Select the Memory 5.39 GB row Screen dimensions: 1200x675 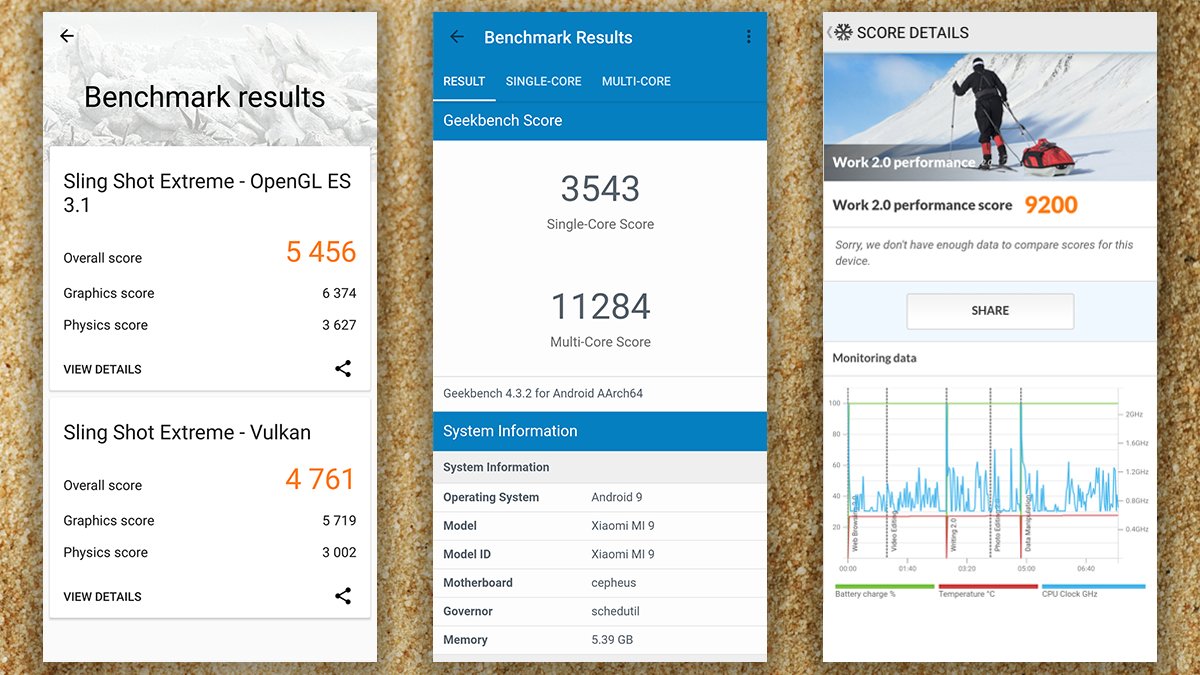600,640
